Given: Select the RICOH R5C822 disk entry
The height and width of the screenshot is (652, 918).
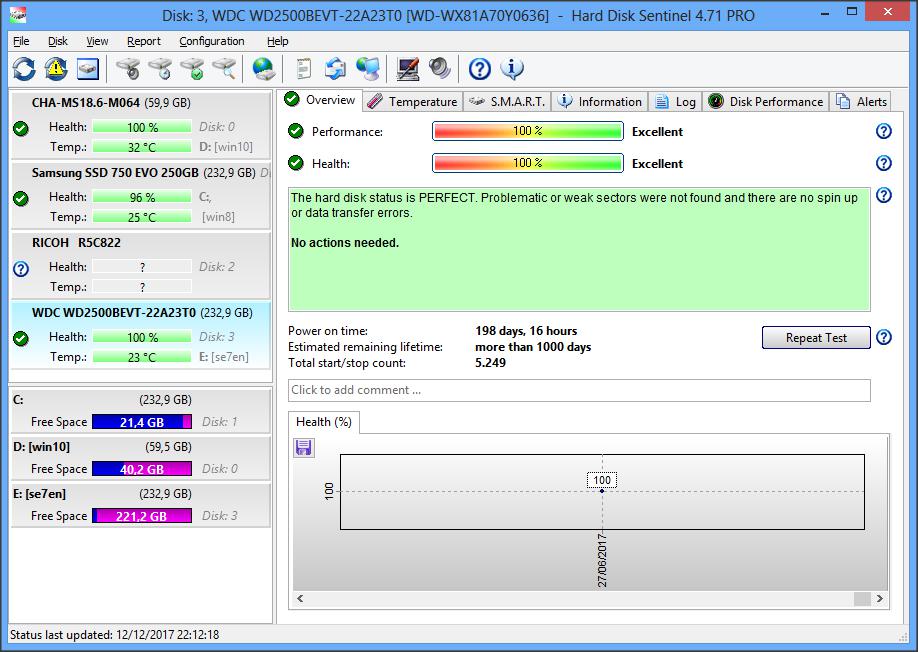Looking at the screenshot, I should 141,265.
